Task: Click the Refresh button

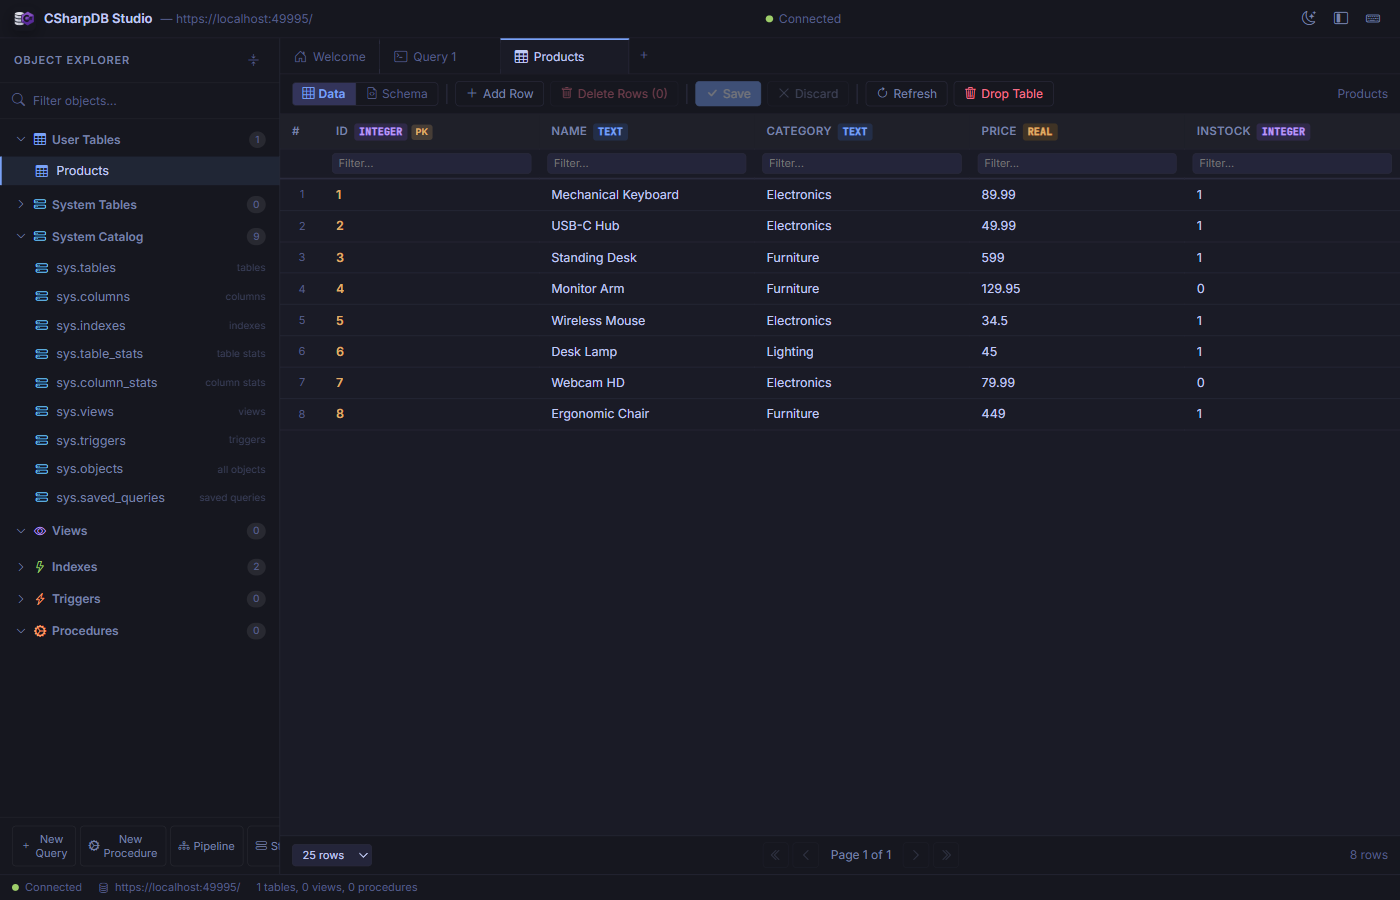Action: [x=906, y=93]
